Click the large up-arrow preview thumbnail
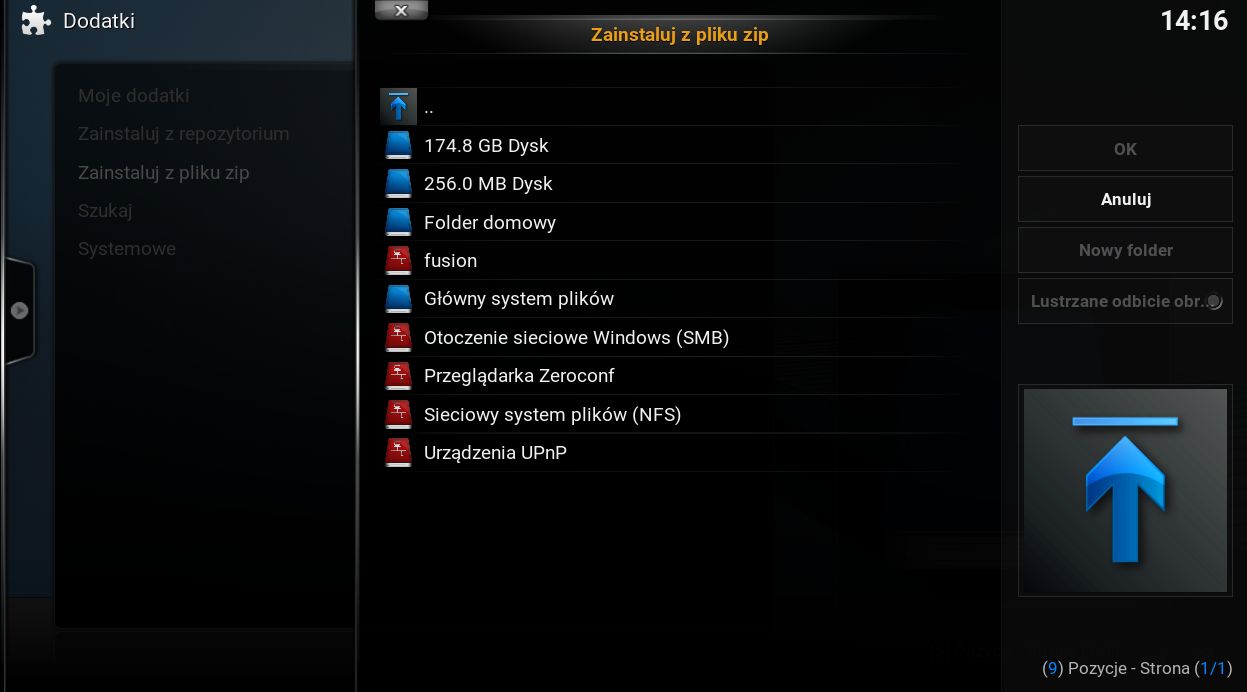This screenshot has height=692, width=1247. click(x=1125, y=490)
